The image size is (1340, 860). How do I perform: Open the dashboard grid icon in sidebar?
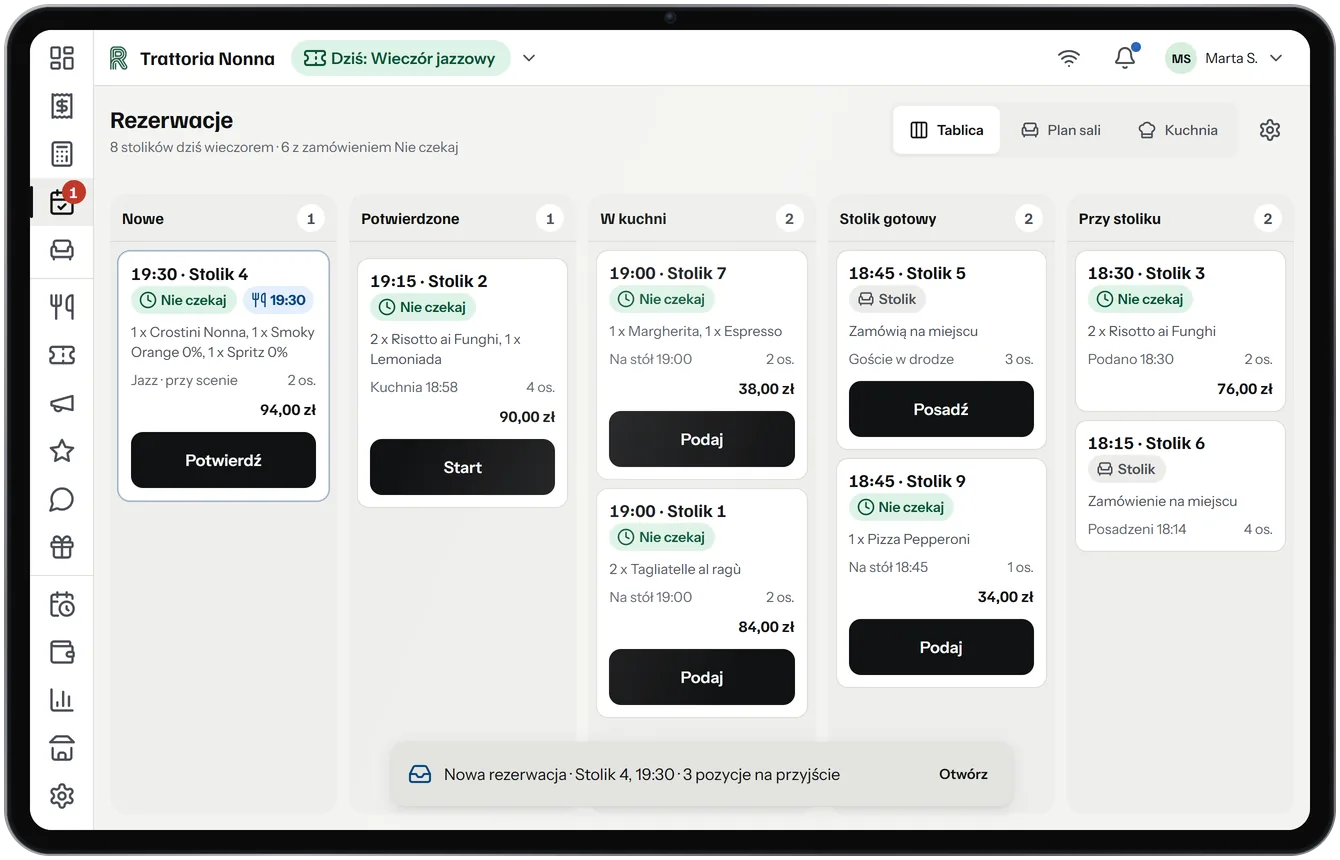pos(62,58)
